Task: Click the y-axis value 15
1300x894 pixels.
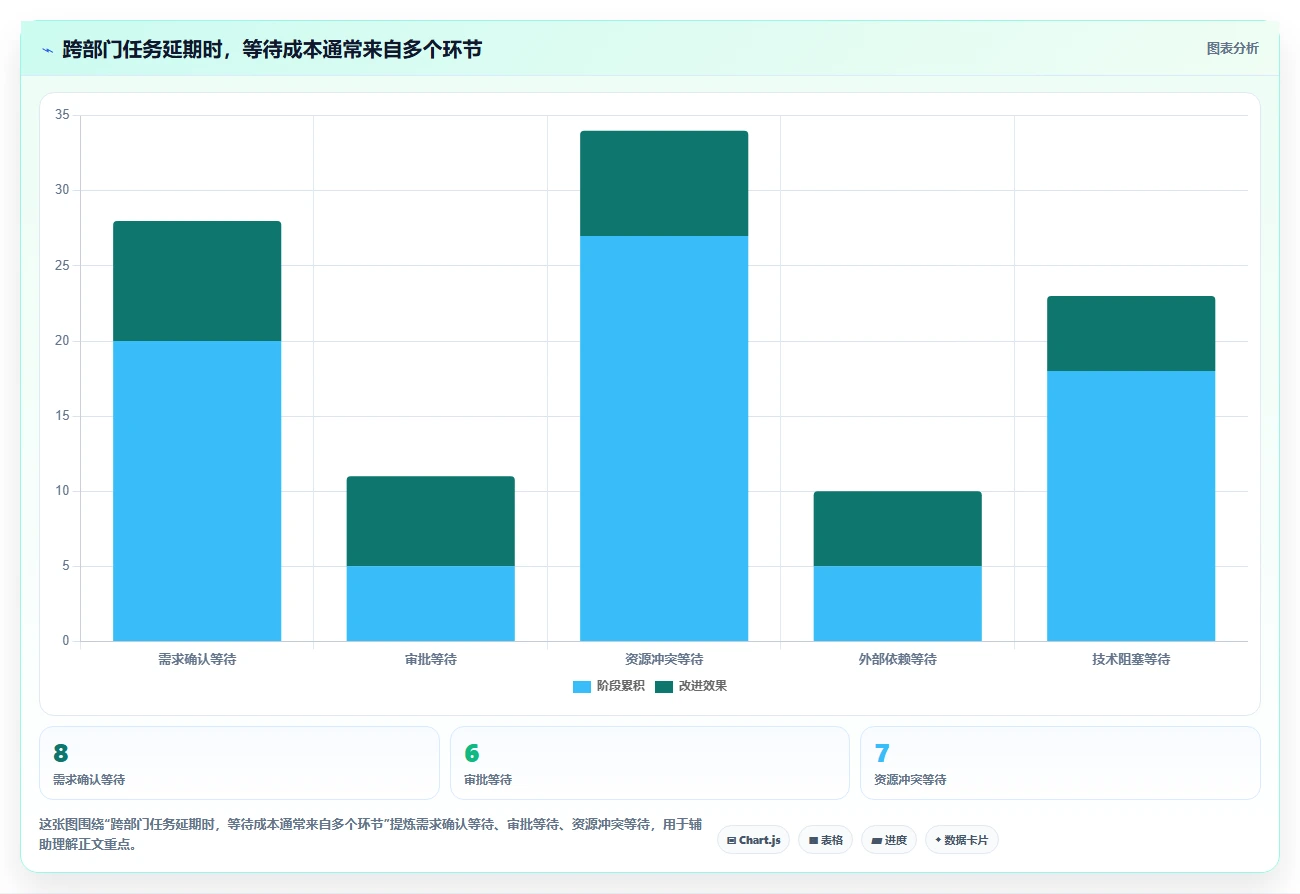Action: pyautogui.click(x=62, y=416)
